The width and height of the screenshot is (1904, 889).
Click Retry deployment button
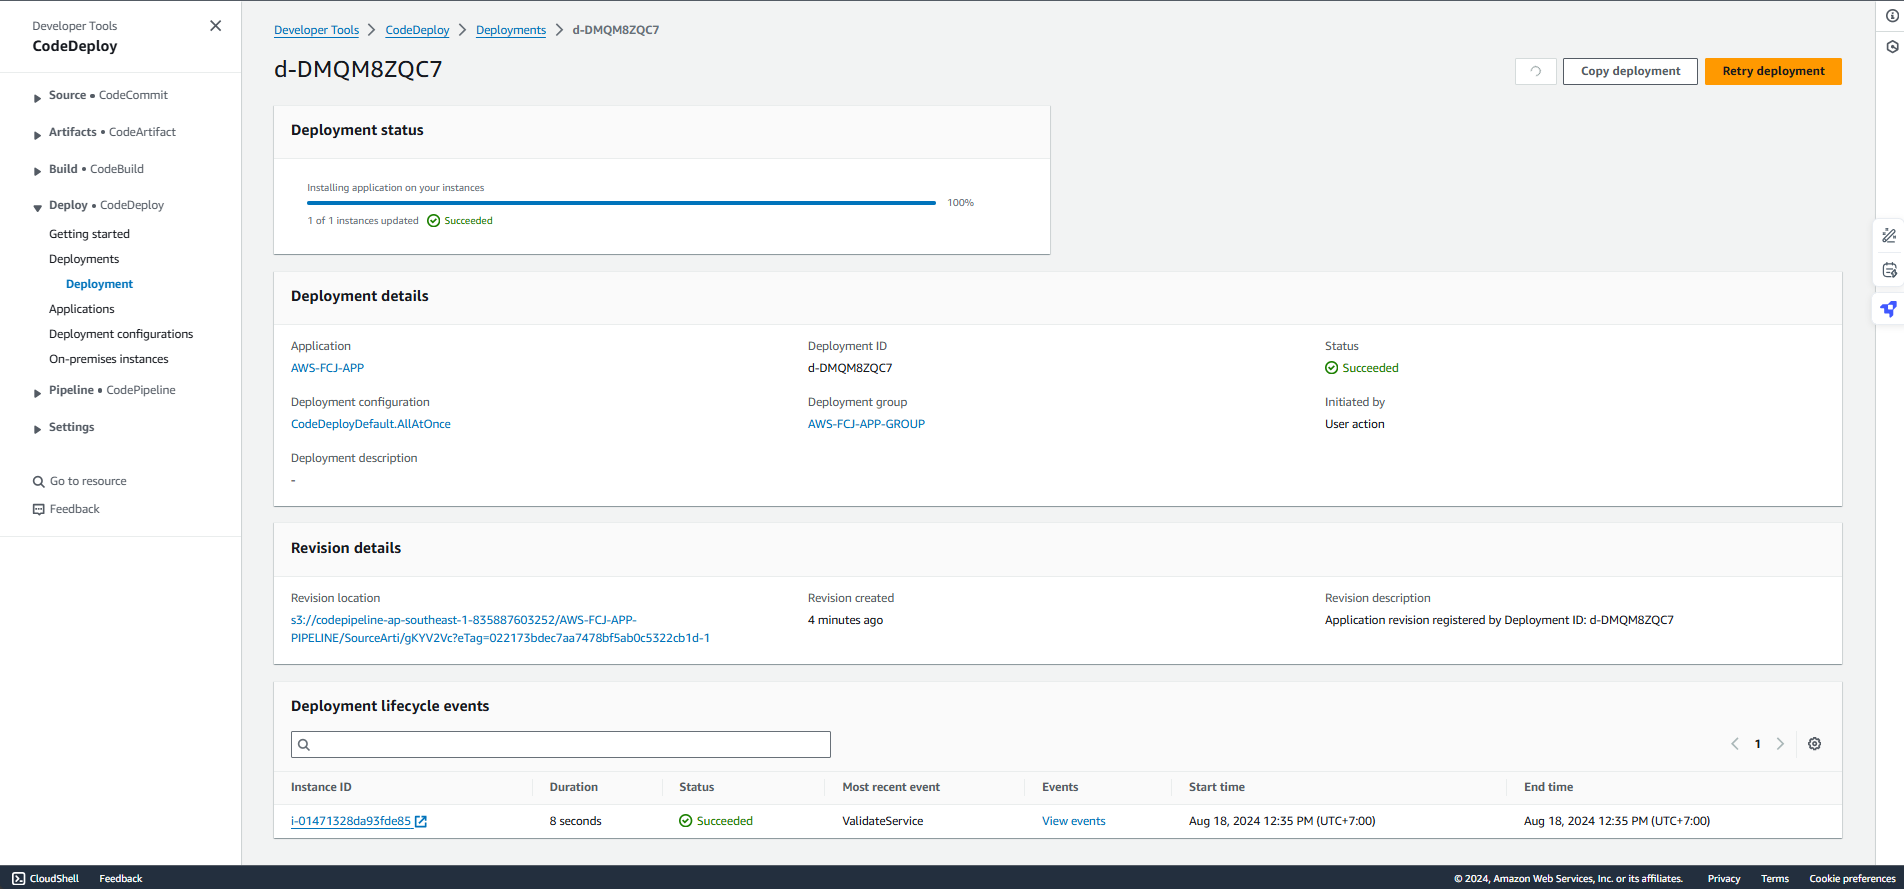(x=1773, y=71)
